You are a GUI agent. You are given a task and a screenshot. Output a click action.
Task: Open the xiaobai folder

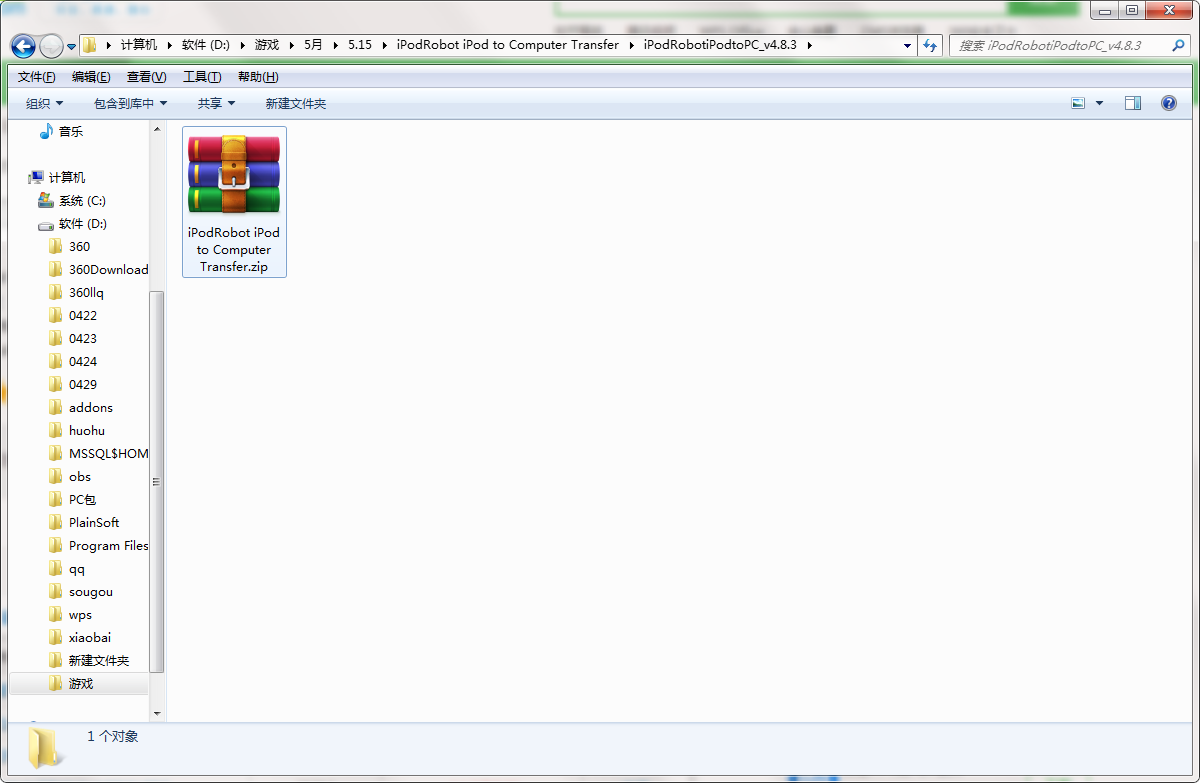pyautogui.click(x=90, y=637)
